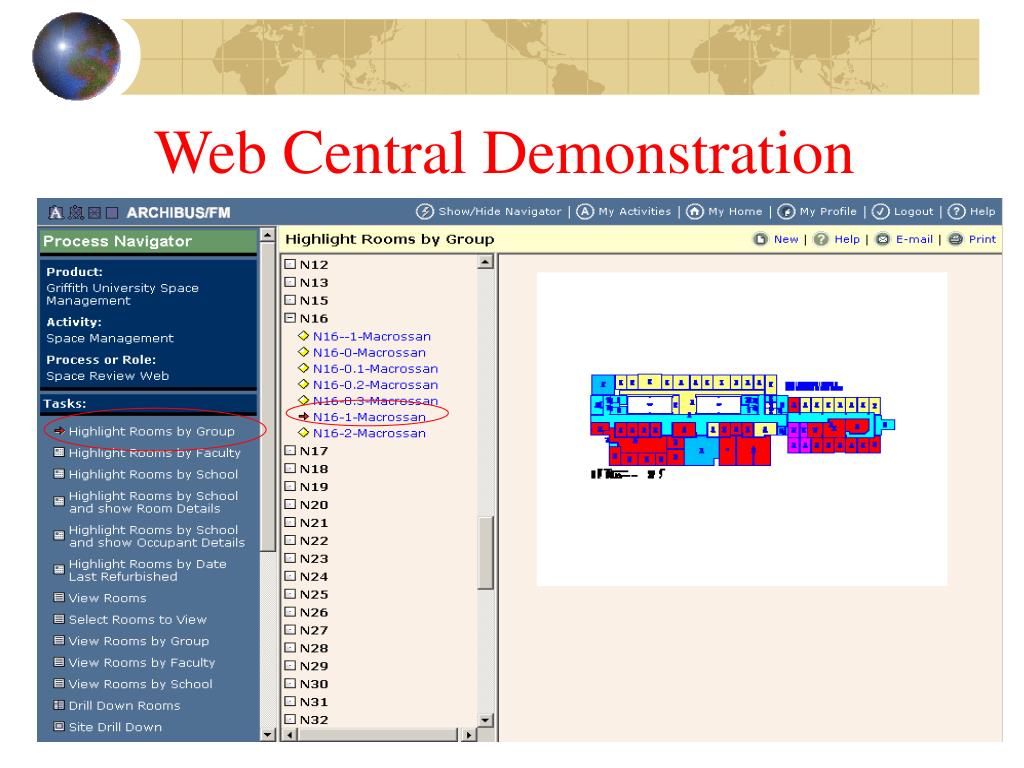Click the My Home house icon

(695, 212)
